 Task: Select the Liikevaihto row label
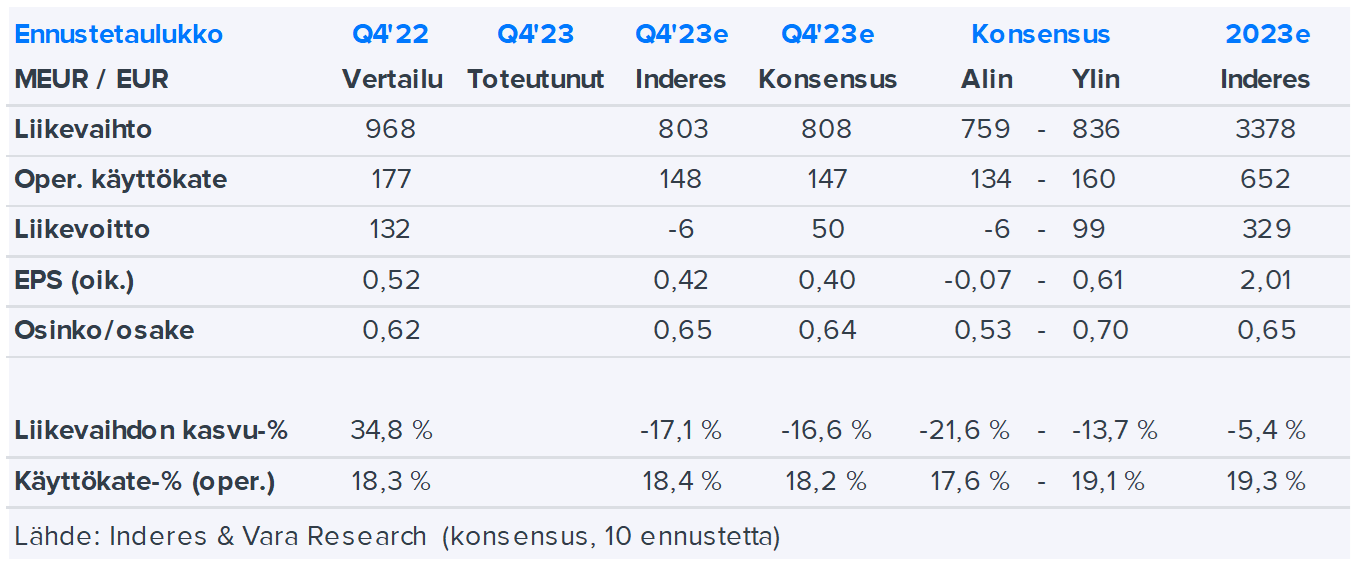pyautogui.click(x=83, y=129)
